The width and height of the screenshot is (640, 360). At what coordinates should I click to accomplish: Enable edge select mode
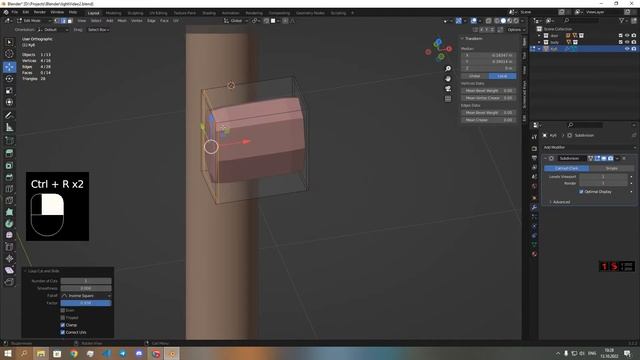pos(64,20)
